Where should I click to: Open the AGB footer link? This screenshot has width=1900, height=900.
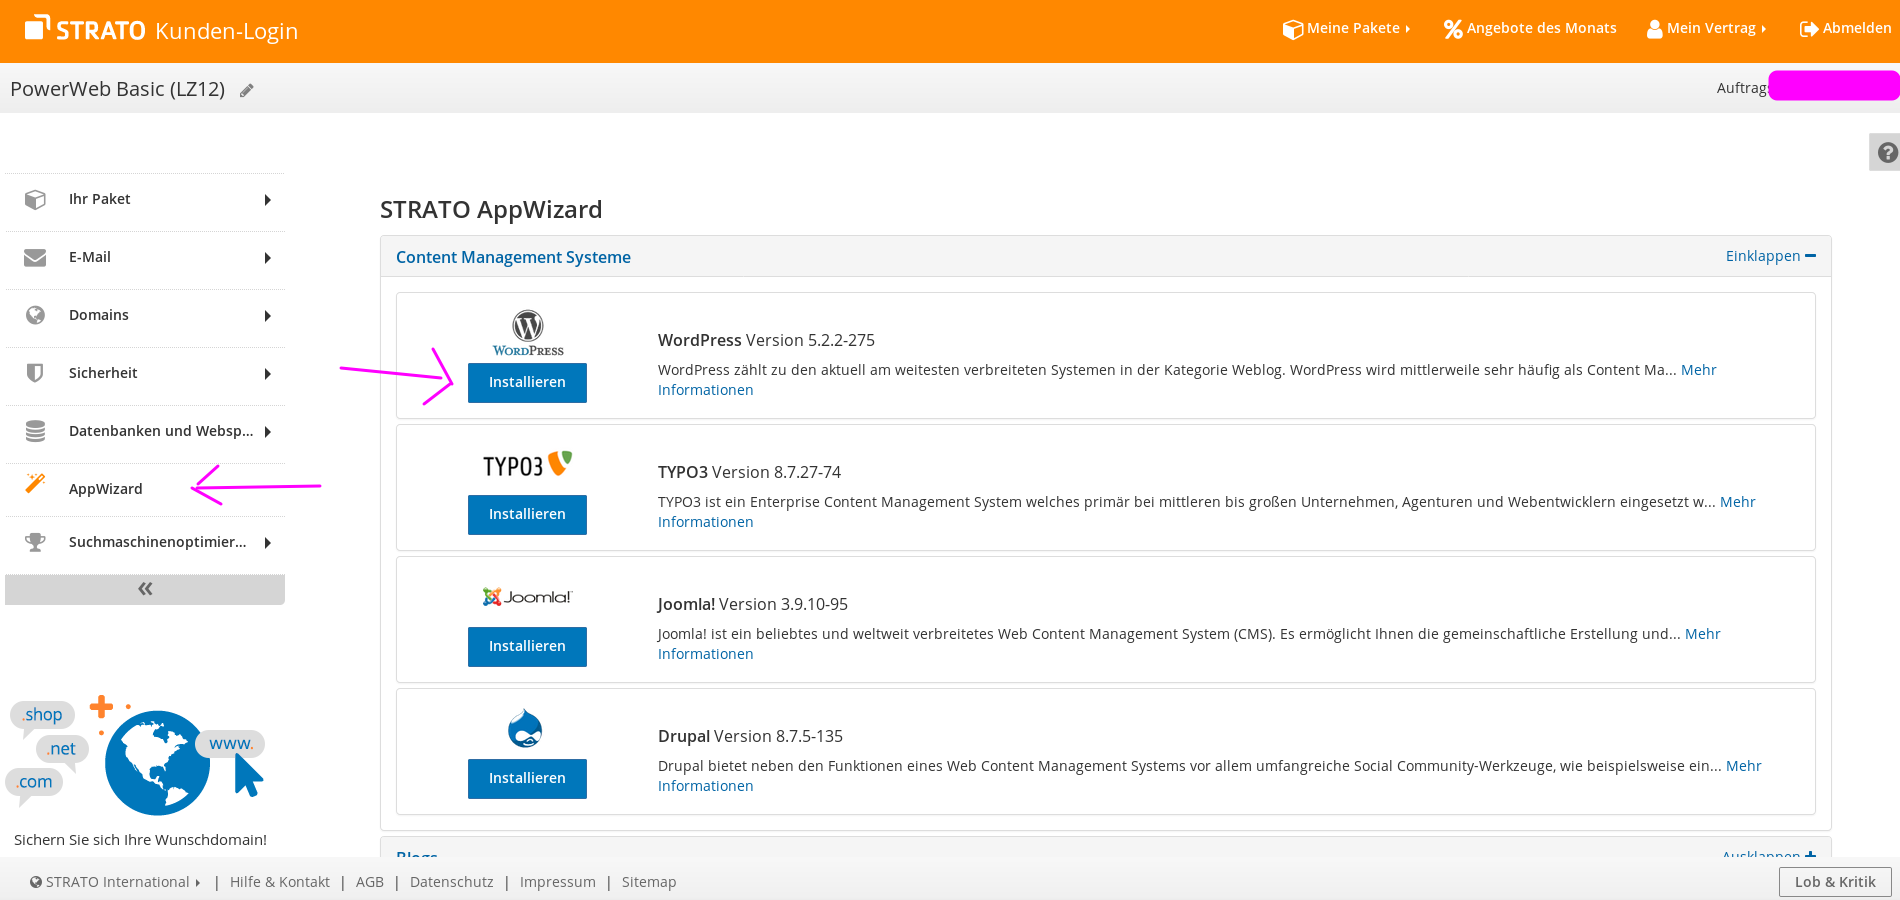(x=370, y=882)
